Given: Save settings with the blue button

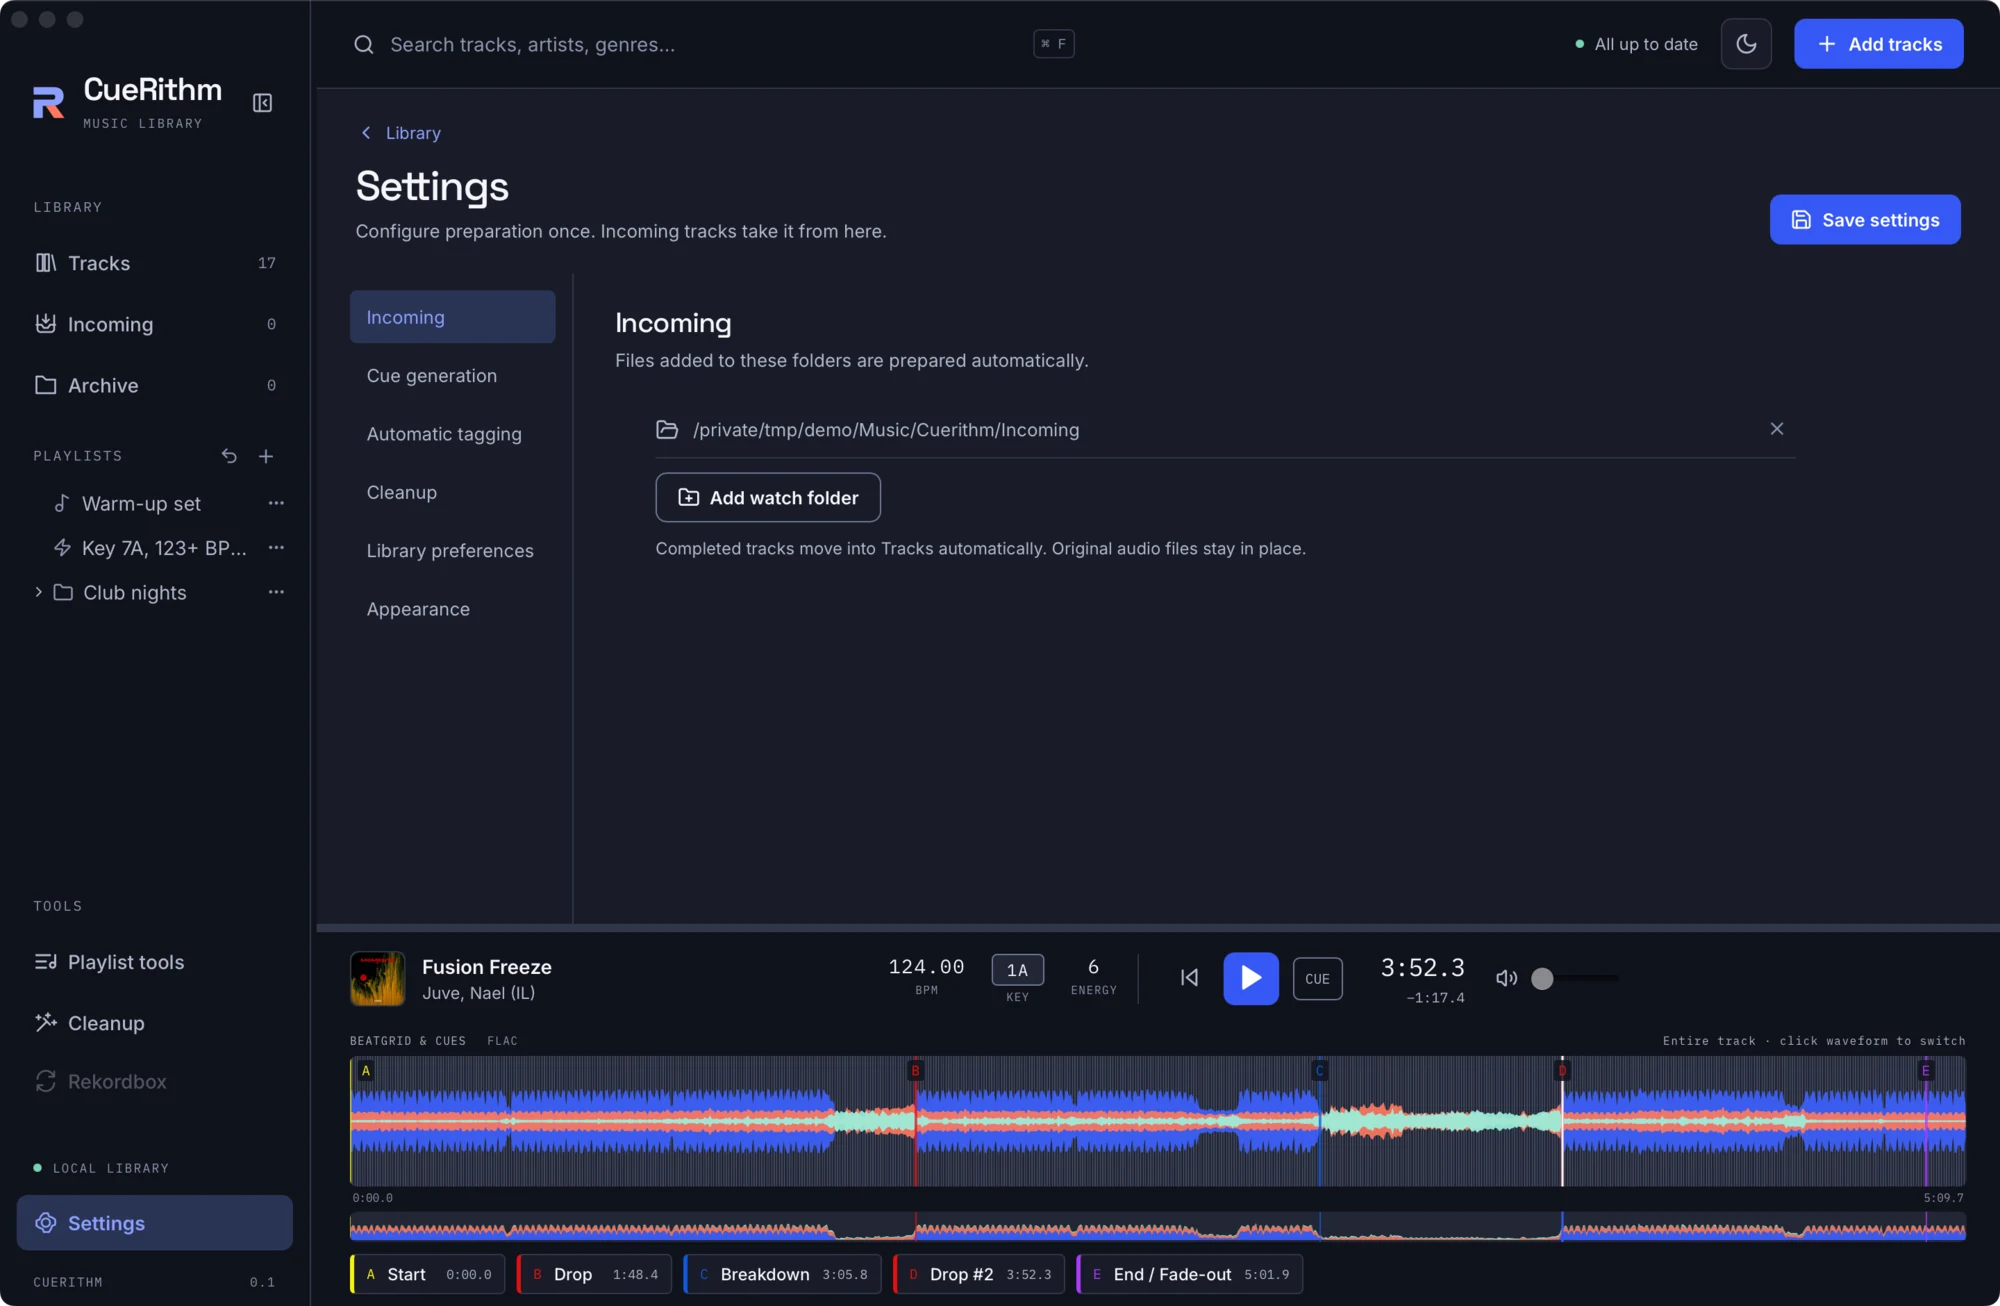Looking at the screenshot, I should pos(1865,220).
